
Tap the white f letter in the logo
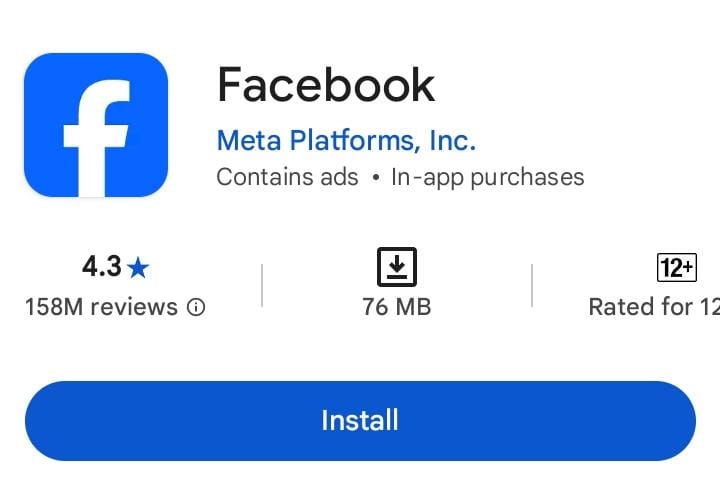tap(96, 138)
